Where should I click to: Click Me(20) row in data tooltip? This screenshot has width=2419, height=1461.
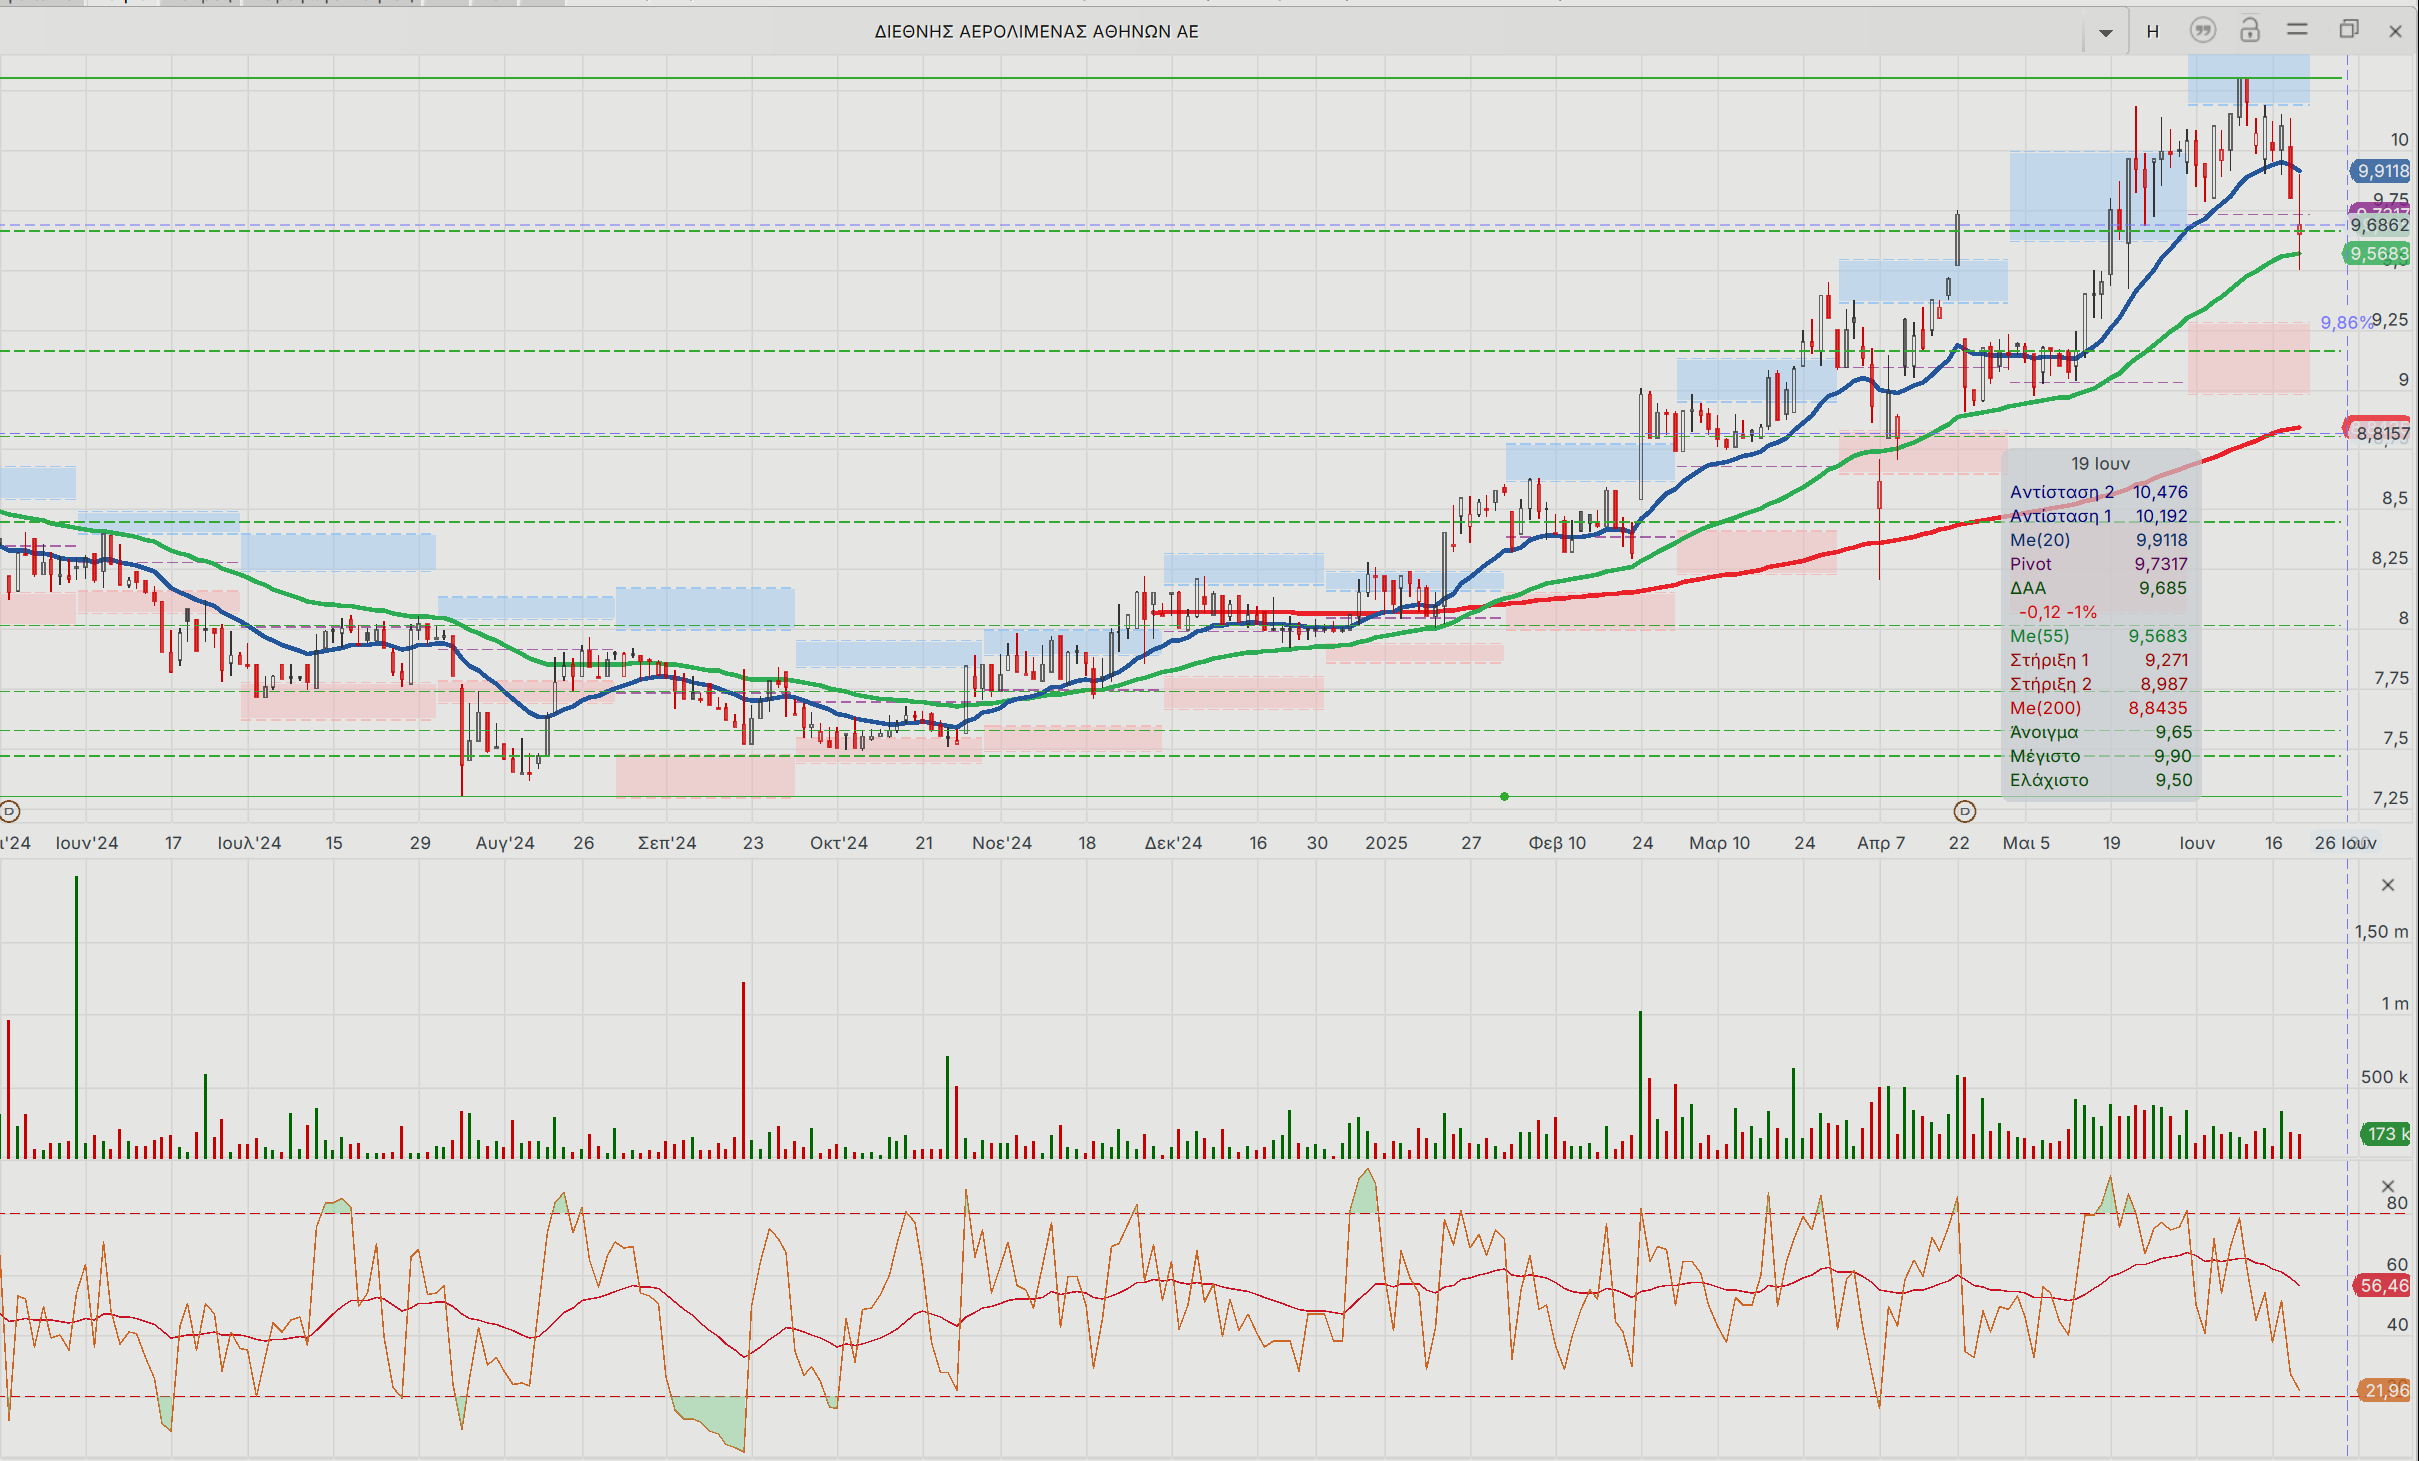(2099, 540)
